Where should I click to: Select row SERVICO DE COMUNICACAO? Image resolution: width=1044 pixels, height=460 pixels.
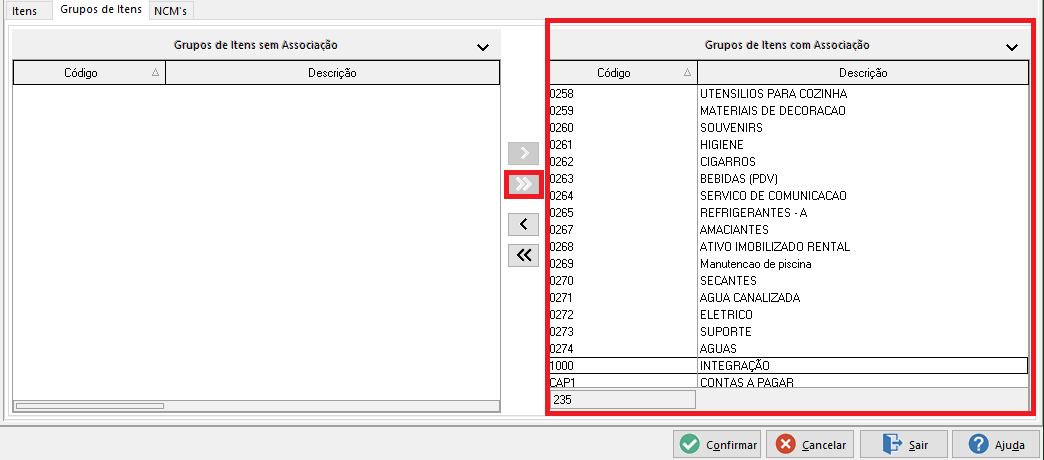[788, 195]
